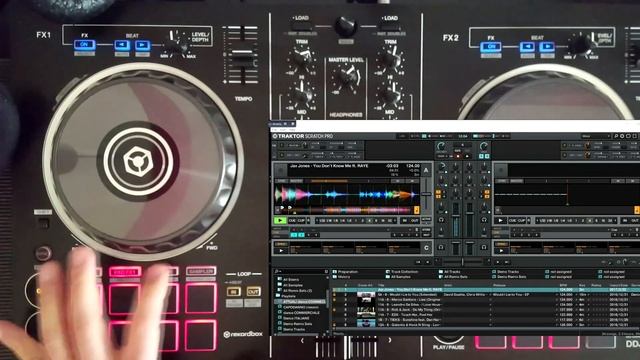Toggle ACTIVE loop button on deck A
Viewport: 640px width, 360px height.
(426, 220)
